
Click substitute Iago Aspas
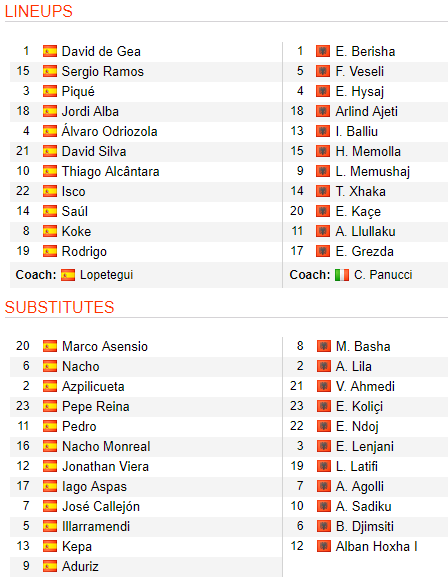(95, 487)
